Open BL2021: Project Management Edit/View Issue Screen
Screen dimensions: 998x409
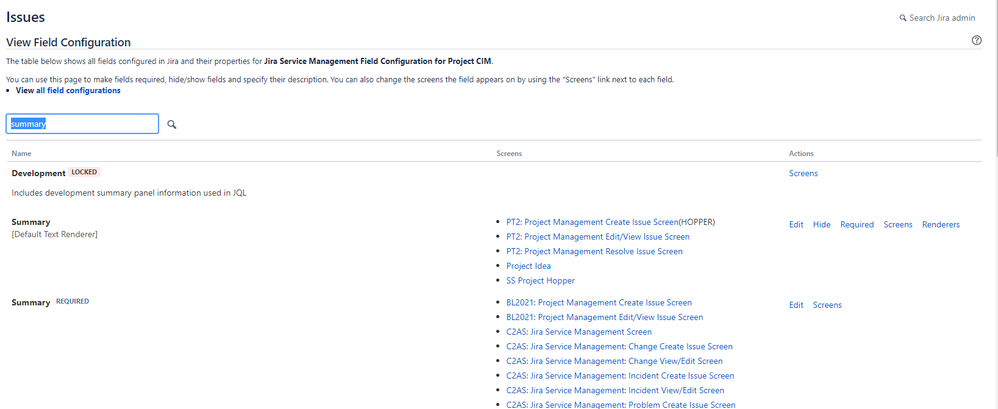click(x=605, y=317)
